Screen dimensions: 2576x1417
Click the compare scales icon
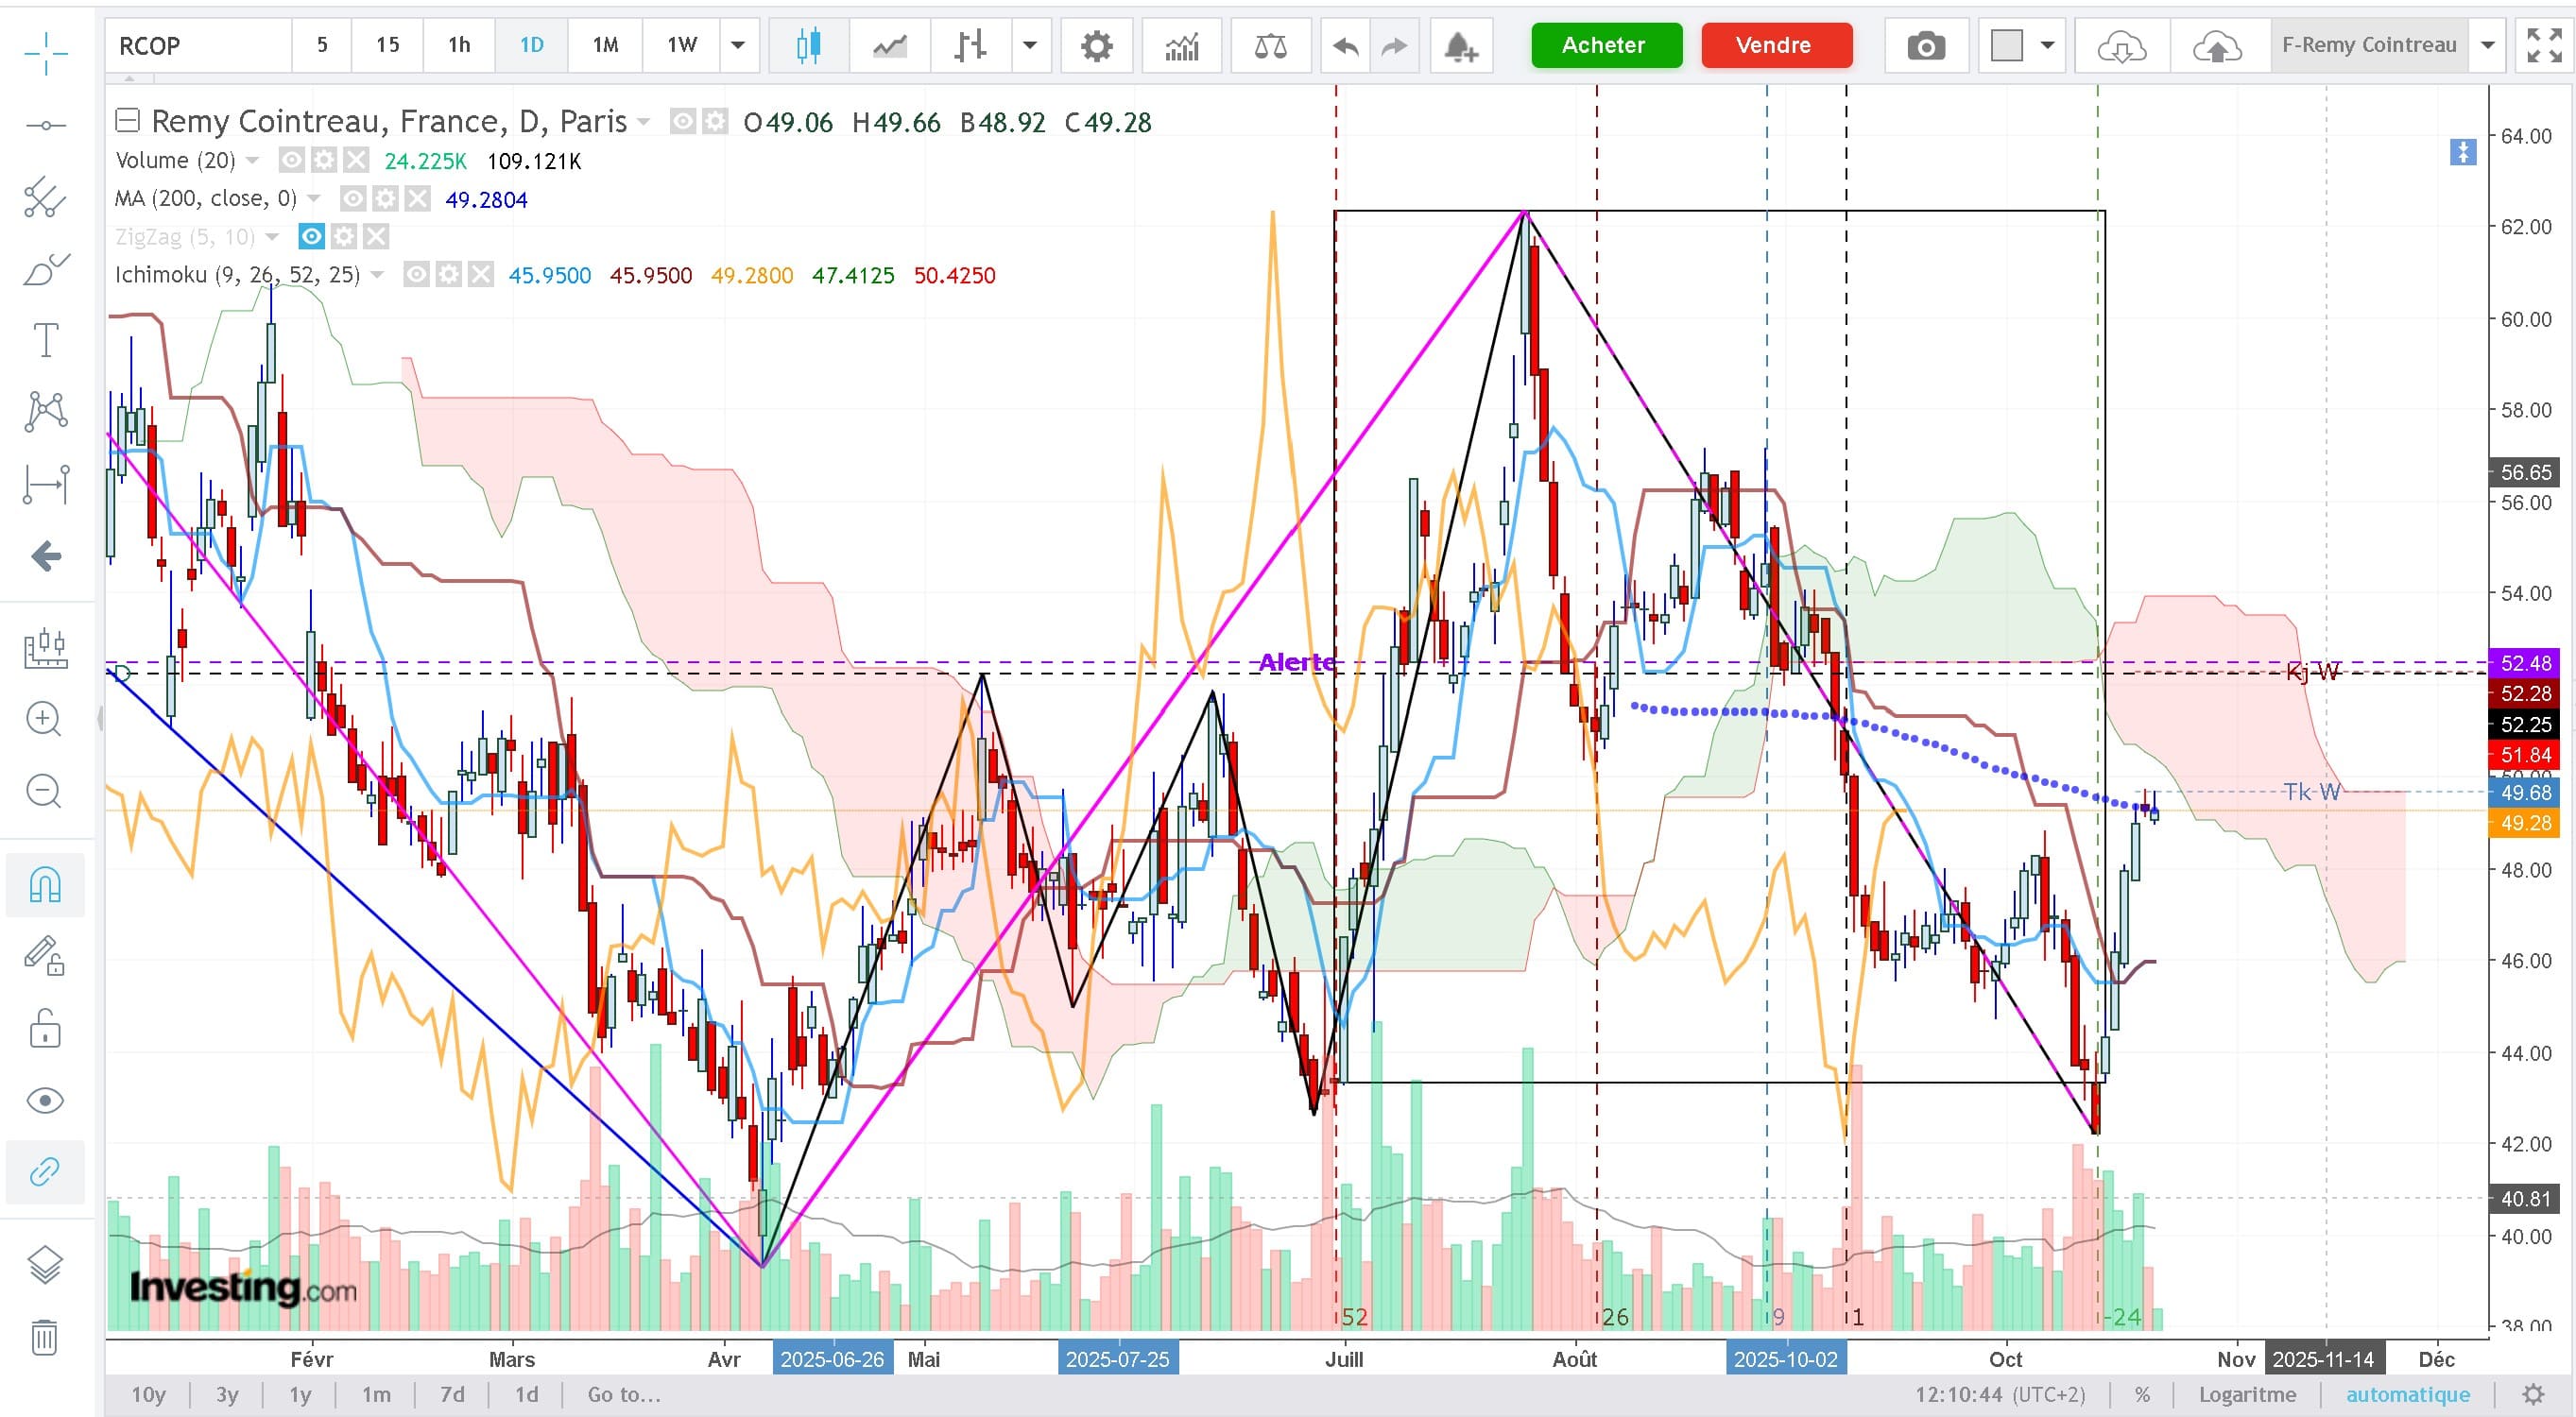coord(1270,46)
